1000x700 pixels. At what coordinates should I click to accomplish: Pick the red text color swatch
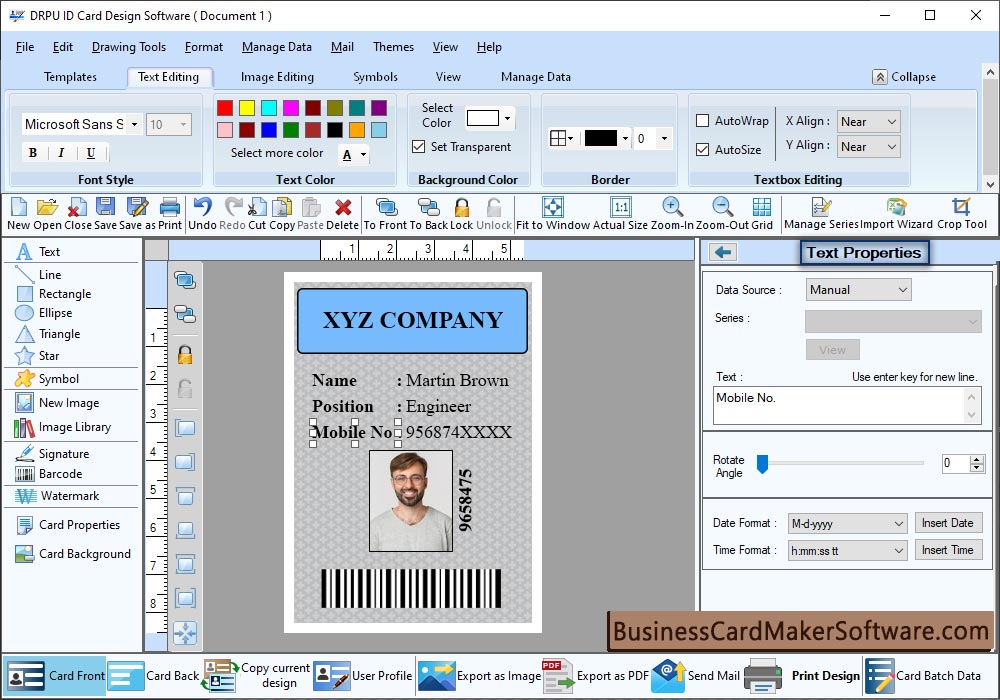[x=224, y=108]
